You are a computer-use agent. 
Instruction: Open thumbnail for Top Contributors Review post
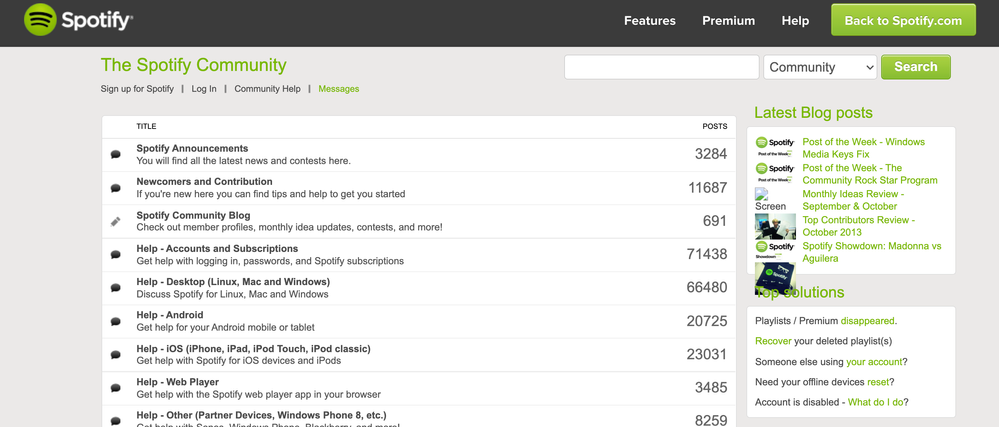(x=775, y=226)
